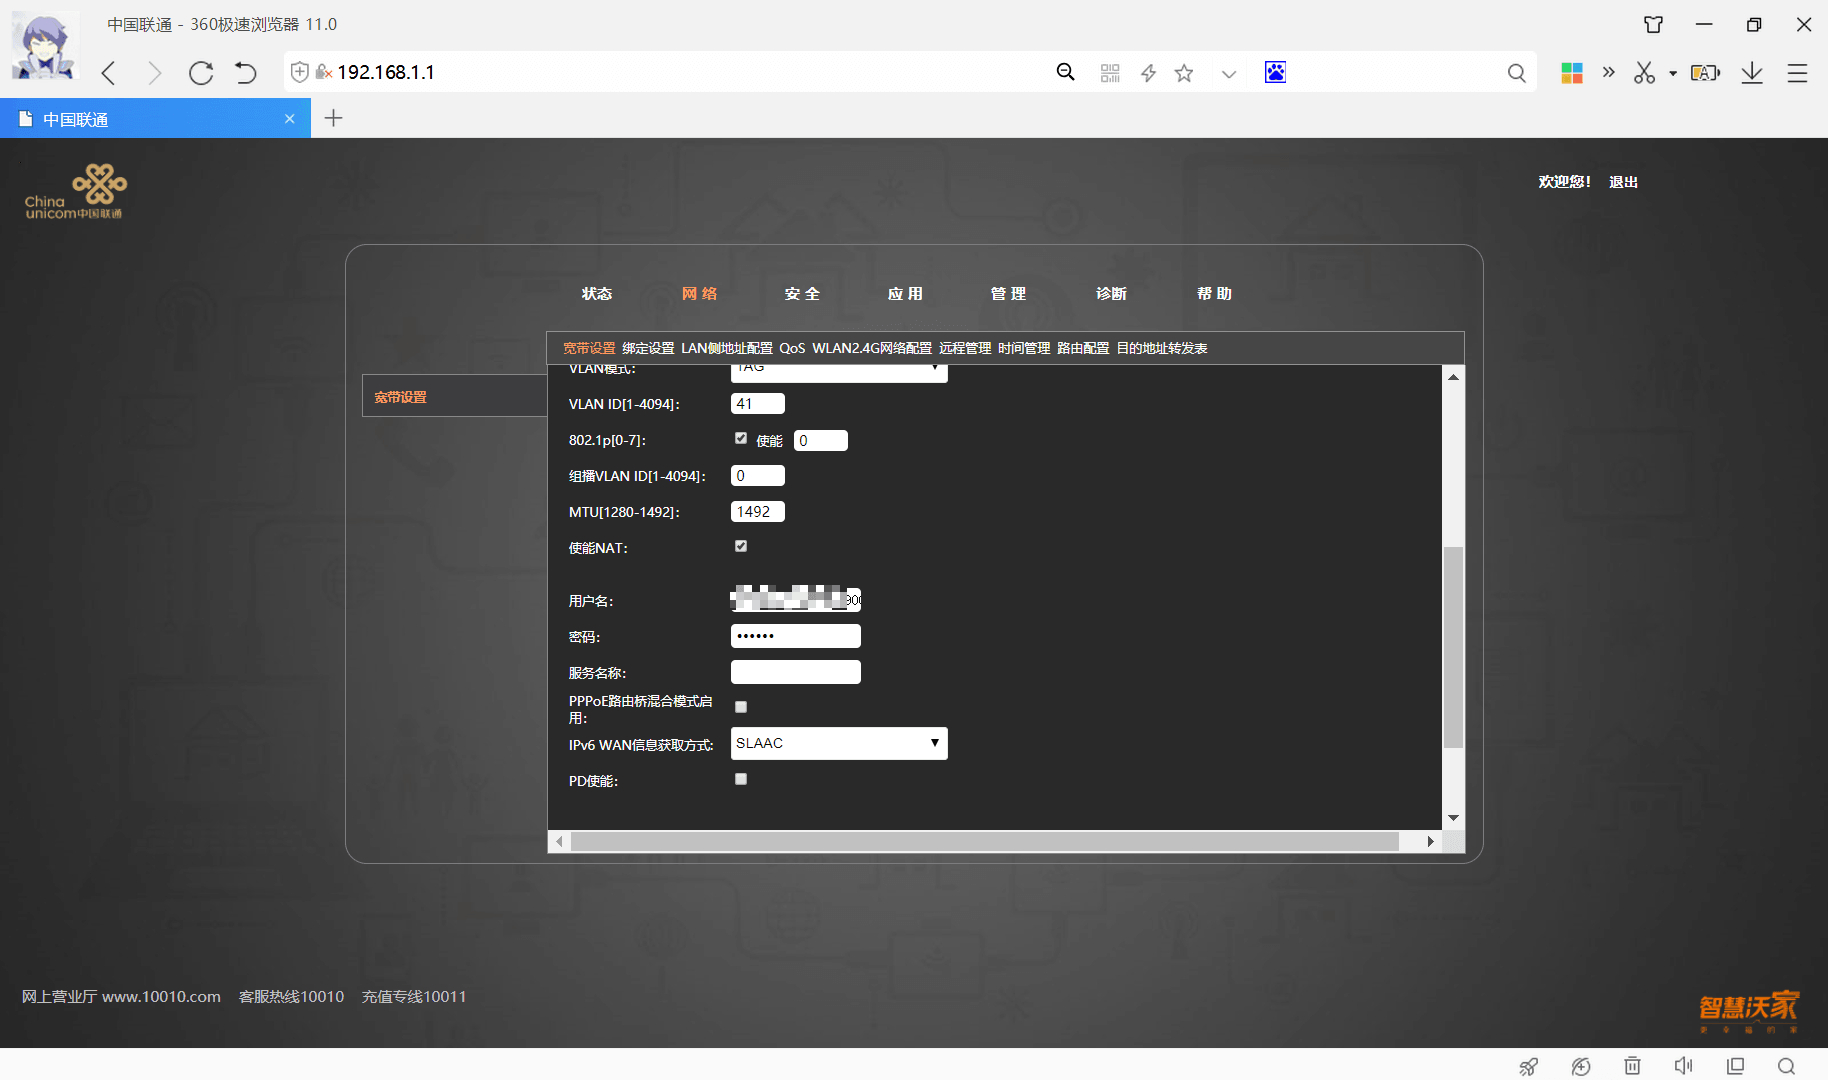Enable the PD使能 checkbox
1828x1080 pixels.
741,779
